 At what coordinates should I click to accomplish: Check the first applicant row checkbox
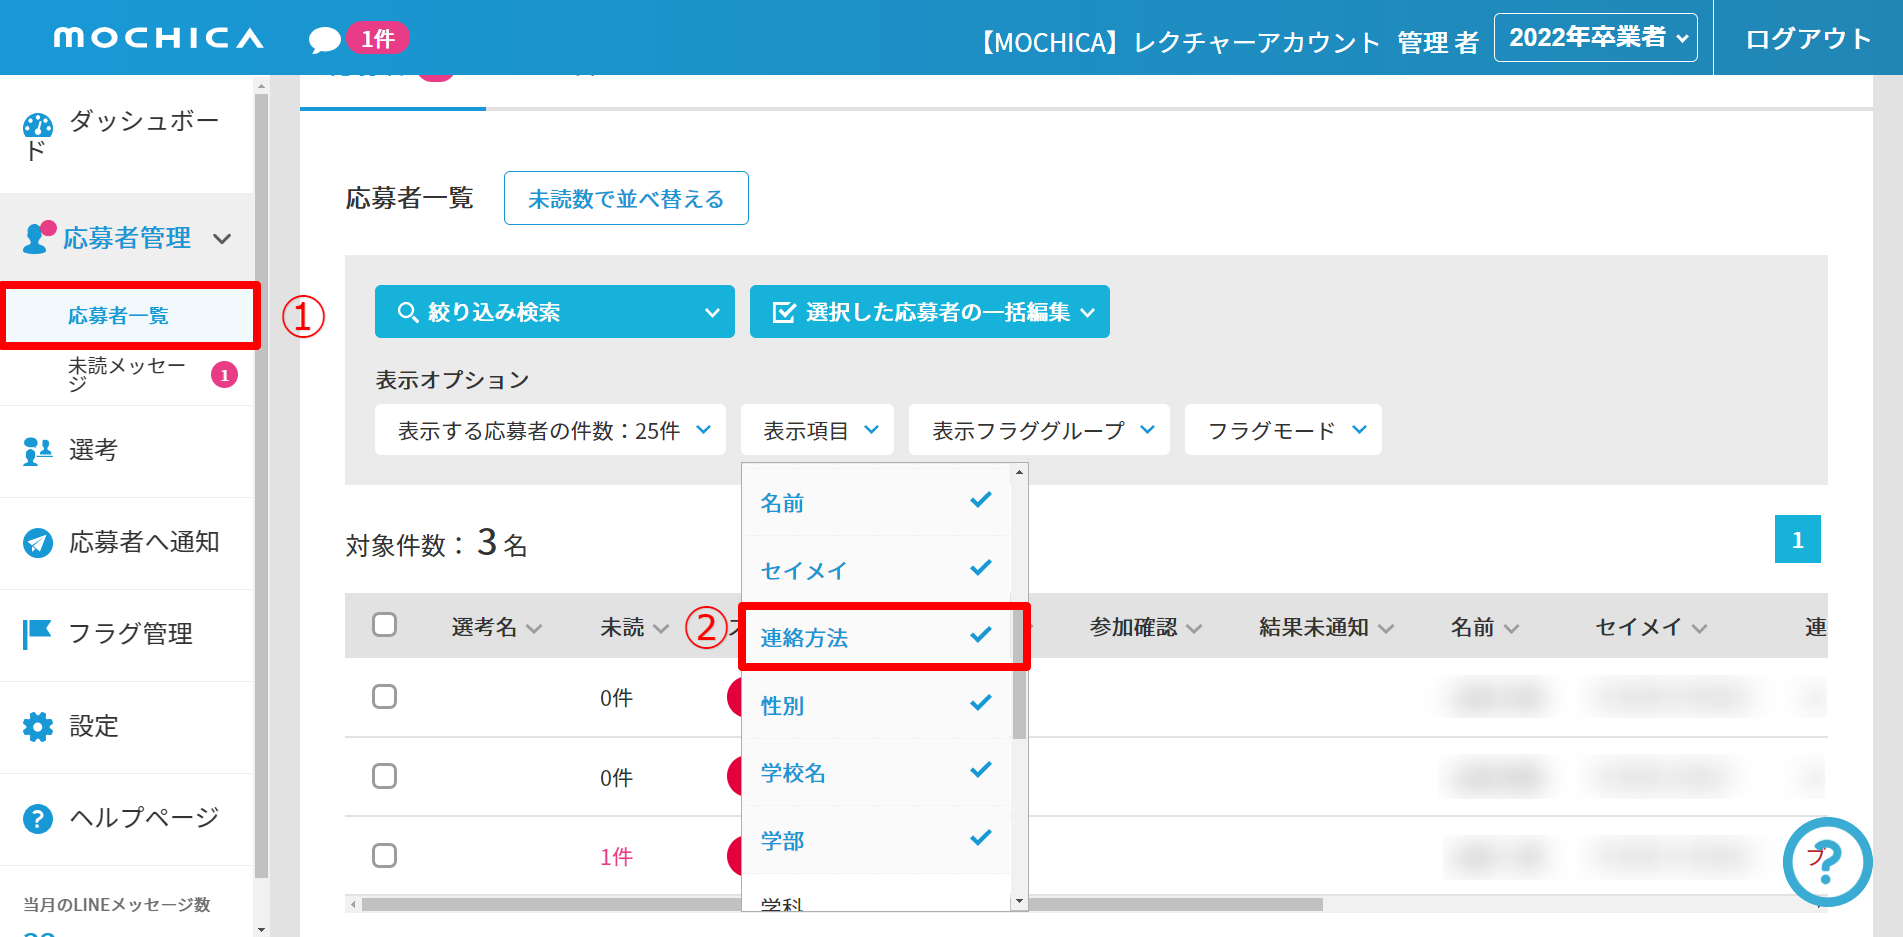[384, 697]
